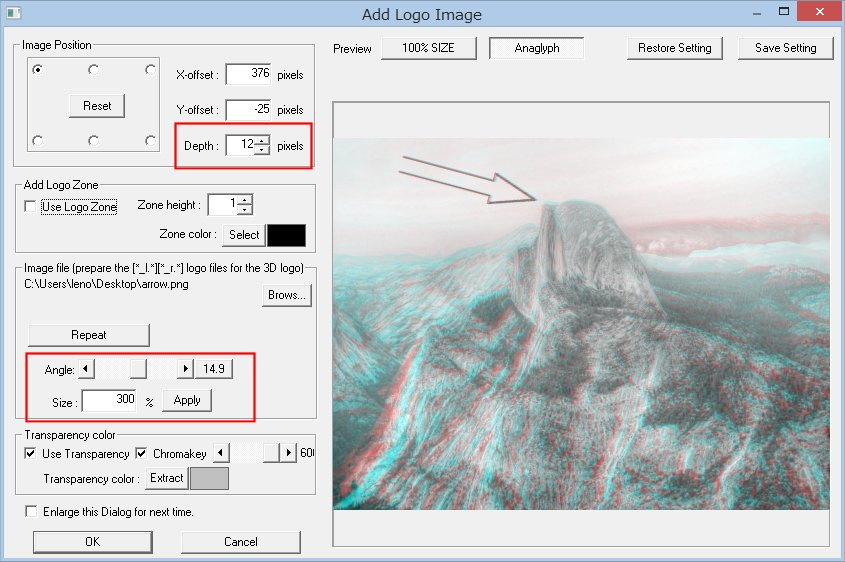The width and height of the screenshot is (845, 562).
Task: Select the bottom-right image position radio button
Action: click(150, 141)
